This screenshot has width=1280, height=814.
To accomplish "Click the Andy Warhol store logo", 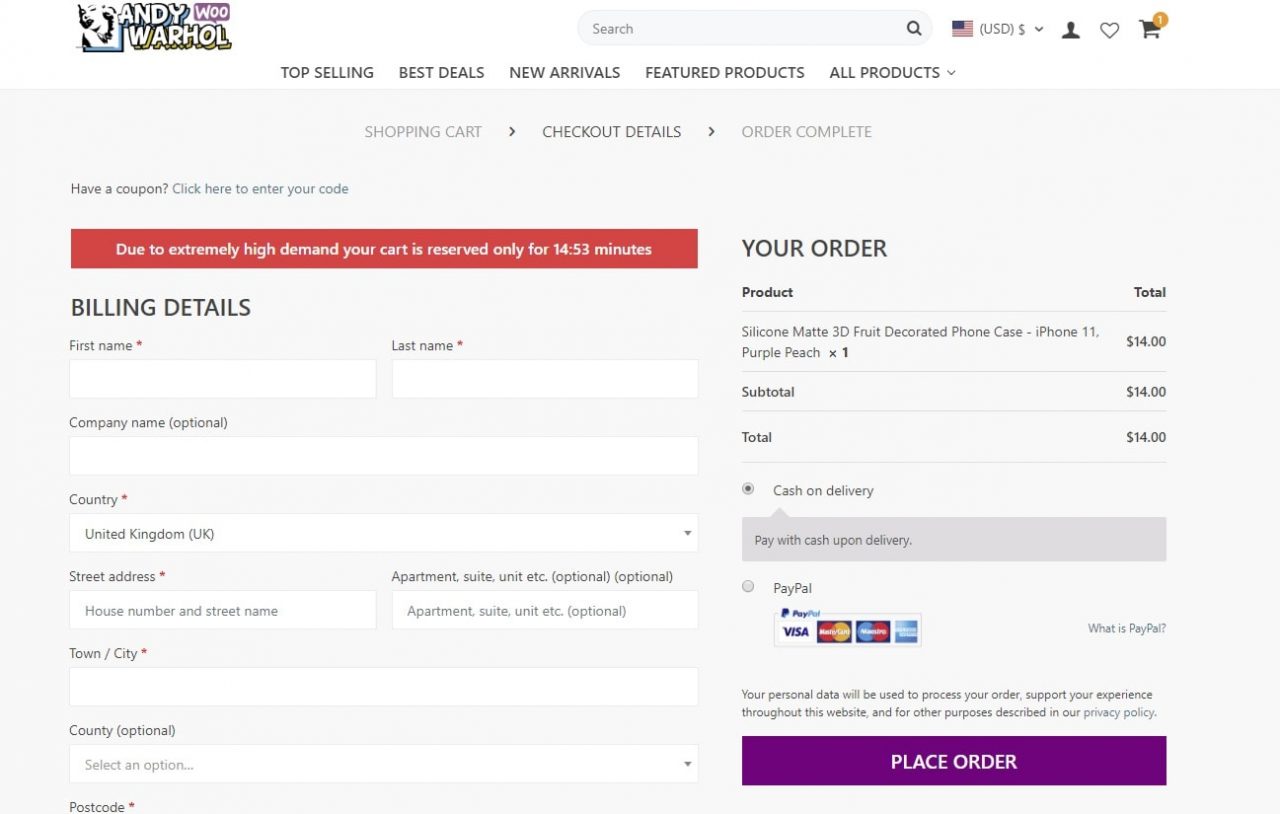I will pos(152,27).
